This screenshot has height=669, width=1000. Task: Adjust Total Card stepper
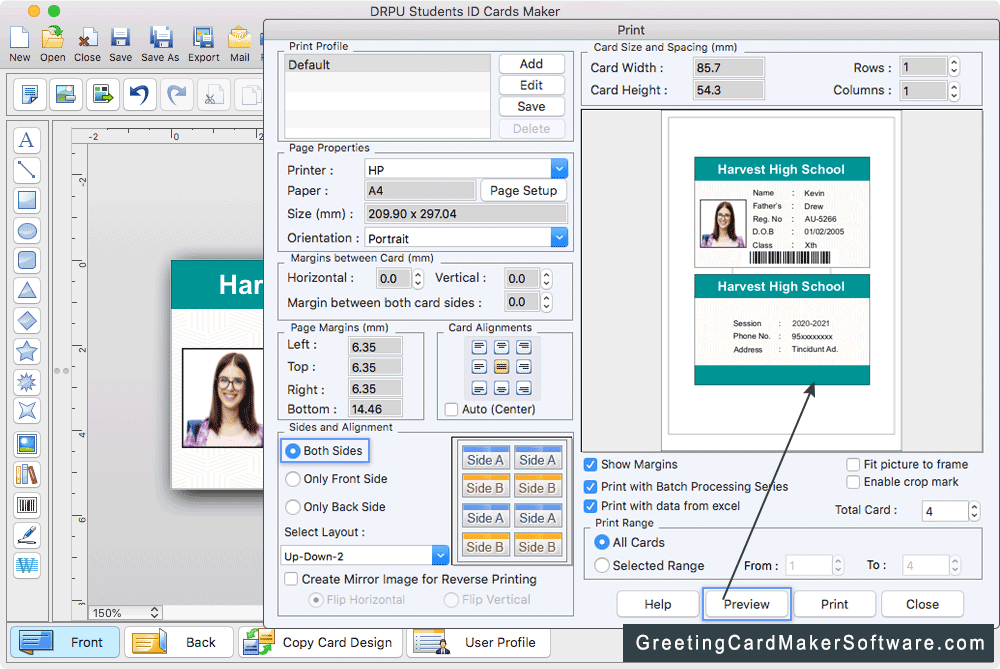click(974, 511)
